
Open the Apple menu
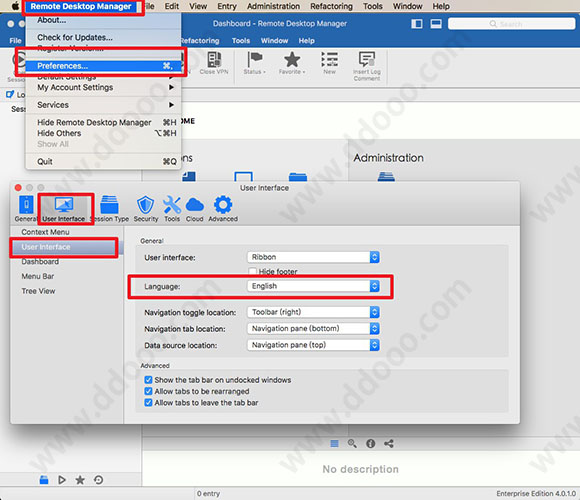15,6
